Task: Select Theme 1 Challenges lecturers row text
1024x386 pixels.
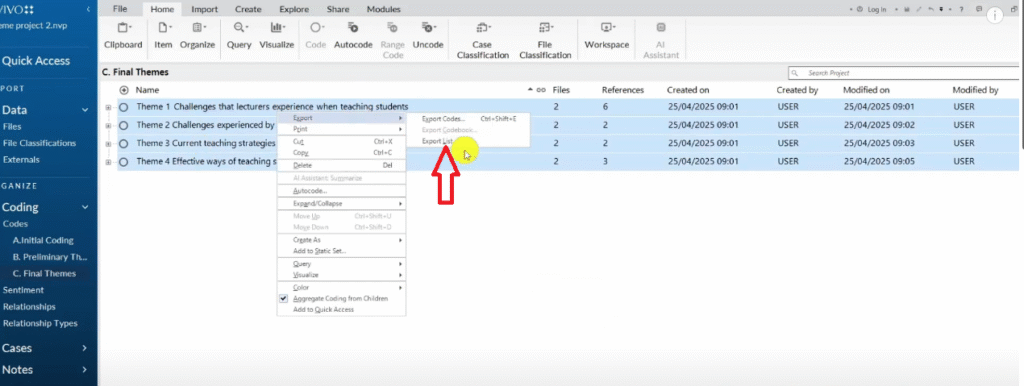Action: 272,106
